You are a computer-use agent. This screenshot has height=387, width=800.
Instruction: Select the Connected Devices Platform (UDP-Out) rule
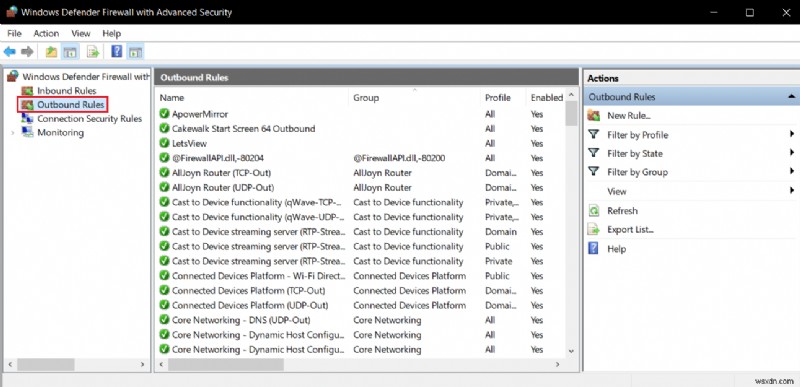pos(250,305)
